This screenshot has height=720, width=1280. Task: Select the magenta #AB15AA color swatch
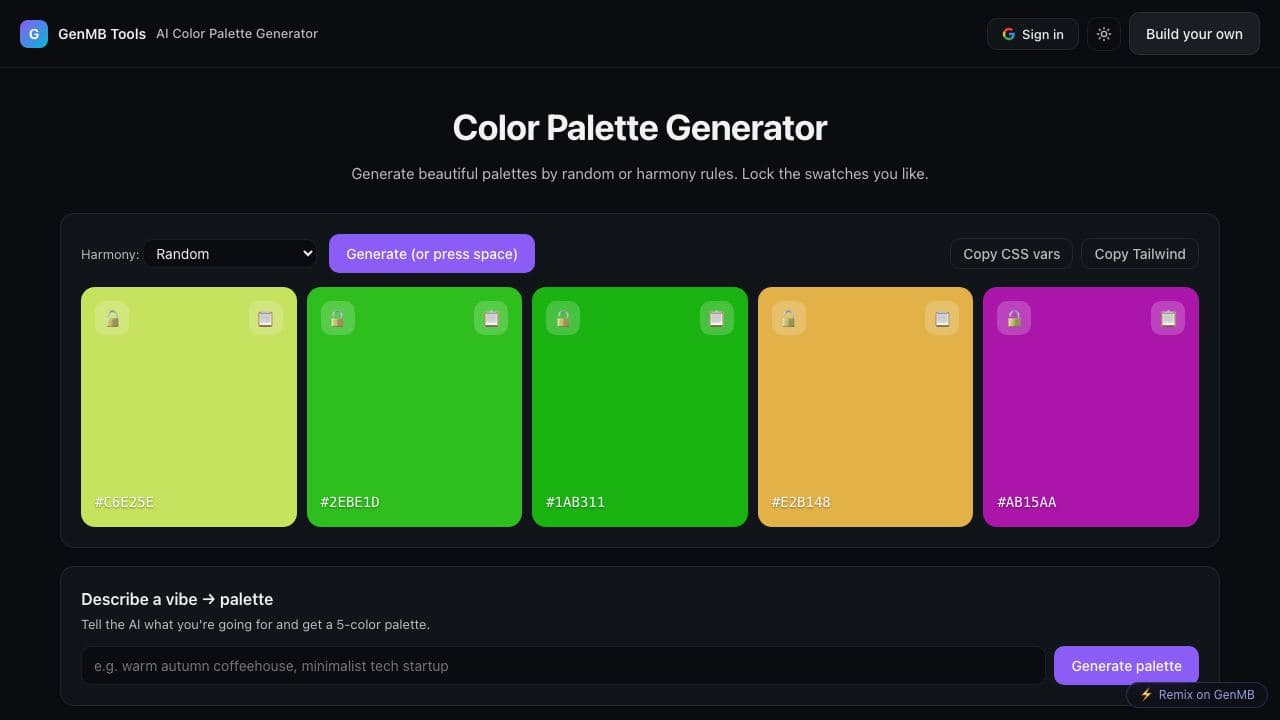1091,407
